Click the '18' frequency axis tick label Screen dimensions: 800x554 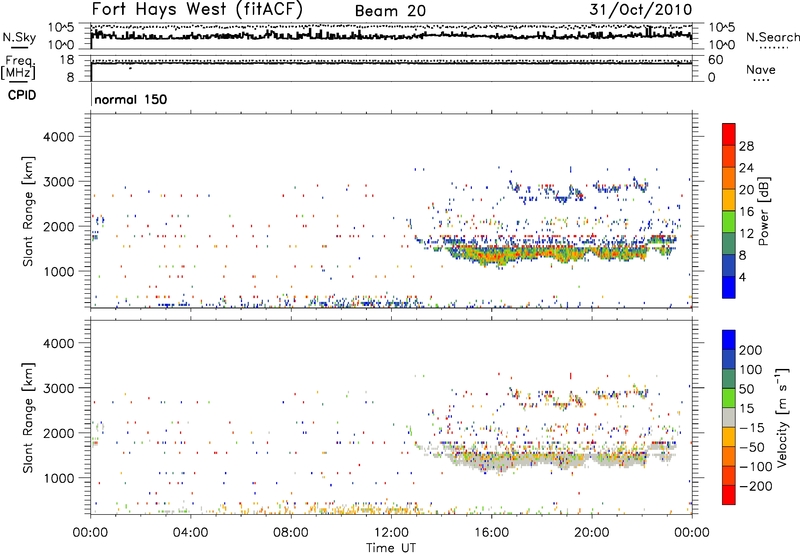tap(67, 60)
